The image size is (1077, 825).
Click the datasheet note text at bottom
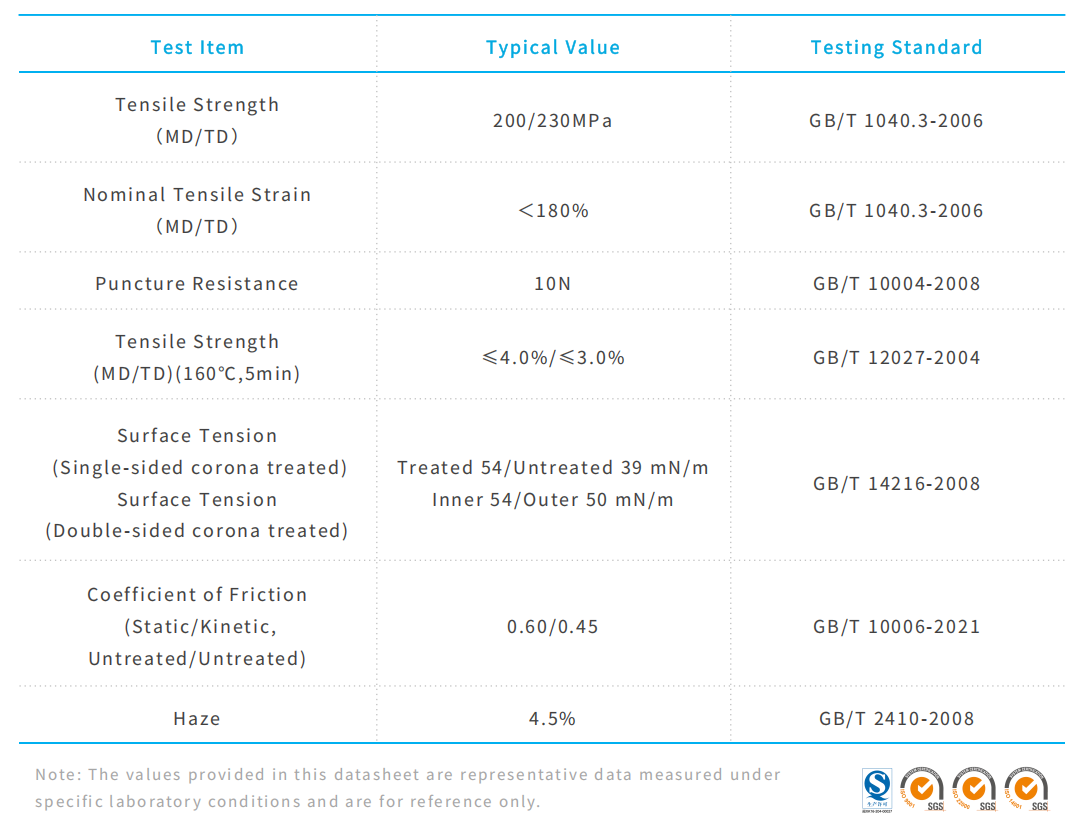(408, 788)
